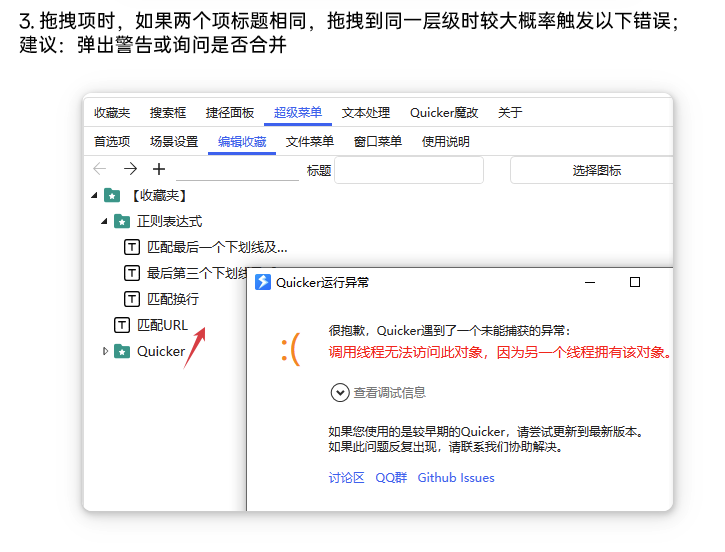Click Quicker logo in error dialog title
This screenshot has height=552, width=725.
click(263, 282)
